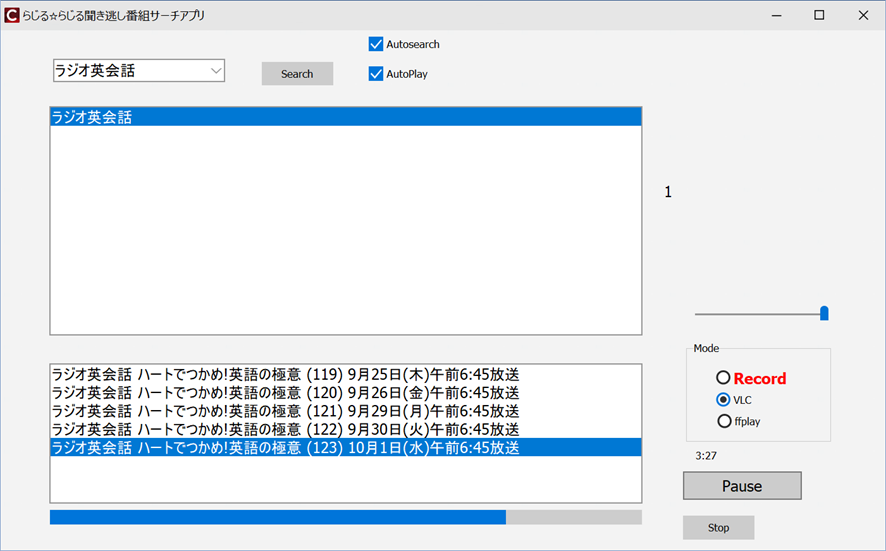Select the Record mode radio button

(723, 378)
